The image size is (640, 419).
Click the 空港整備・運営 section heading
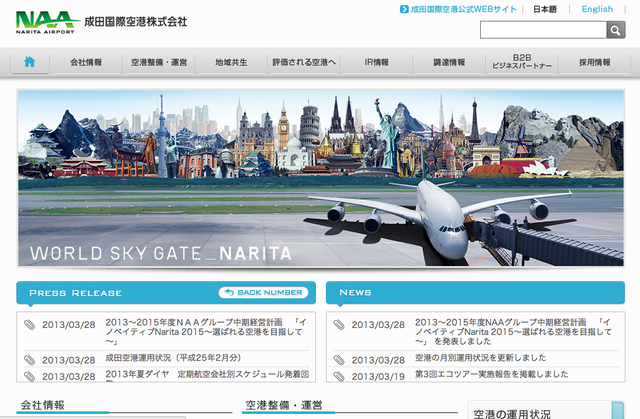(284, 405)
